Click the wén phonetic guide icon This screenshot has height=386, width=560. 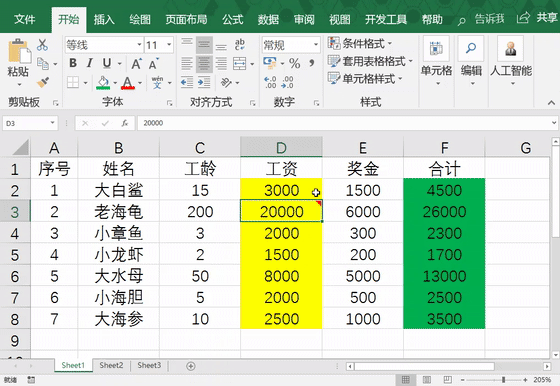click(x=157, y=82)
